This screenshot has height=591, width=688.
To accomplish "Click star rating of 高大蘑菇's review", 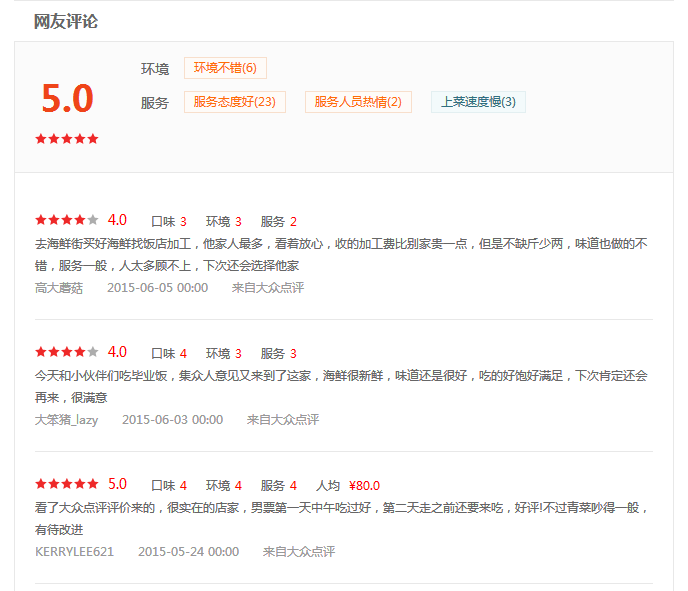I will point(67,220).
